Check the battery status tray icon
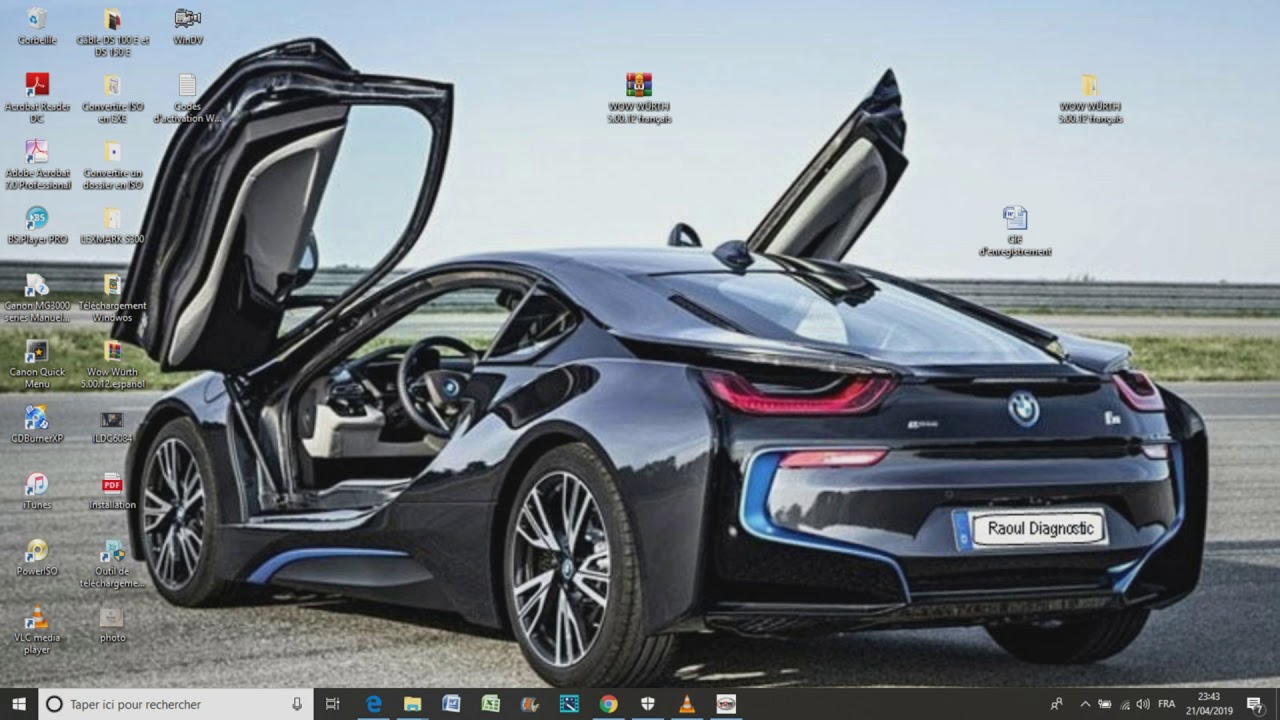The width and height of the screenshot is (1280, 720). [1105, 704]
